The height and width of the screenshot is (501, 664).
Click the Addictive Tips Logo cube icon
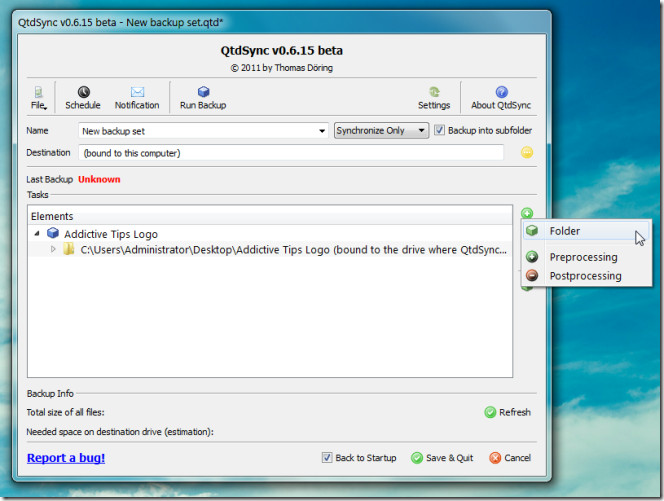click(x=53, y=233)
